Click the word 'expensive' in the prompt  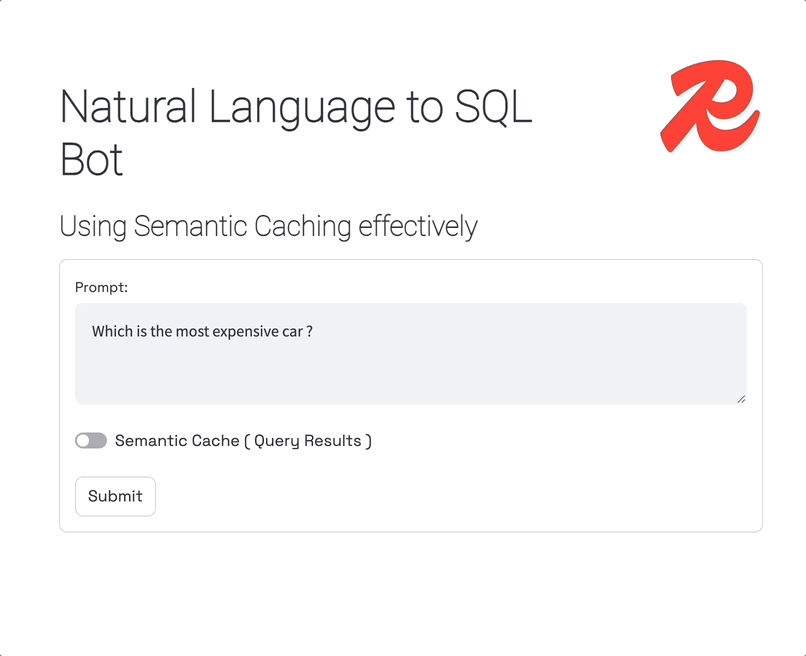pyautogui.click(x=236, y=331)
